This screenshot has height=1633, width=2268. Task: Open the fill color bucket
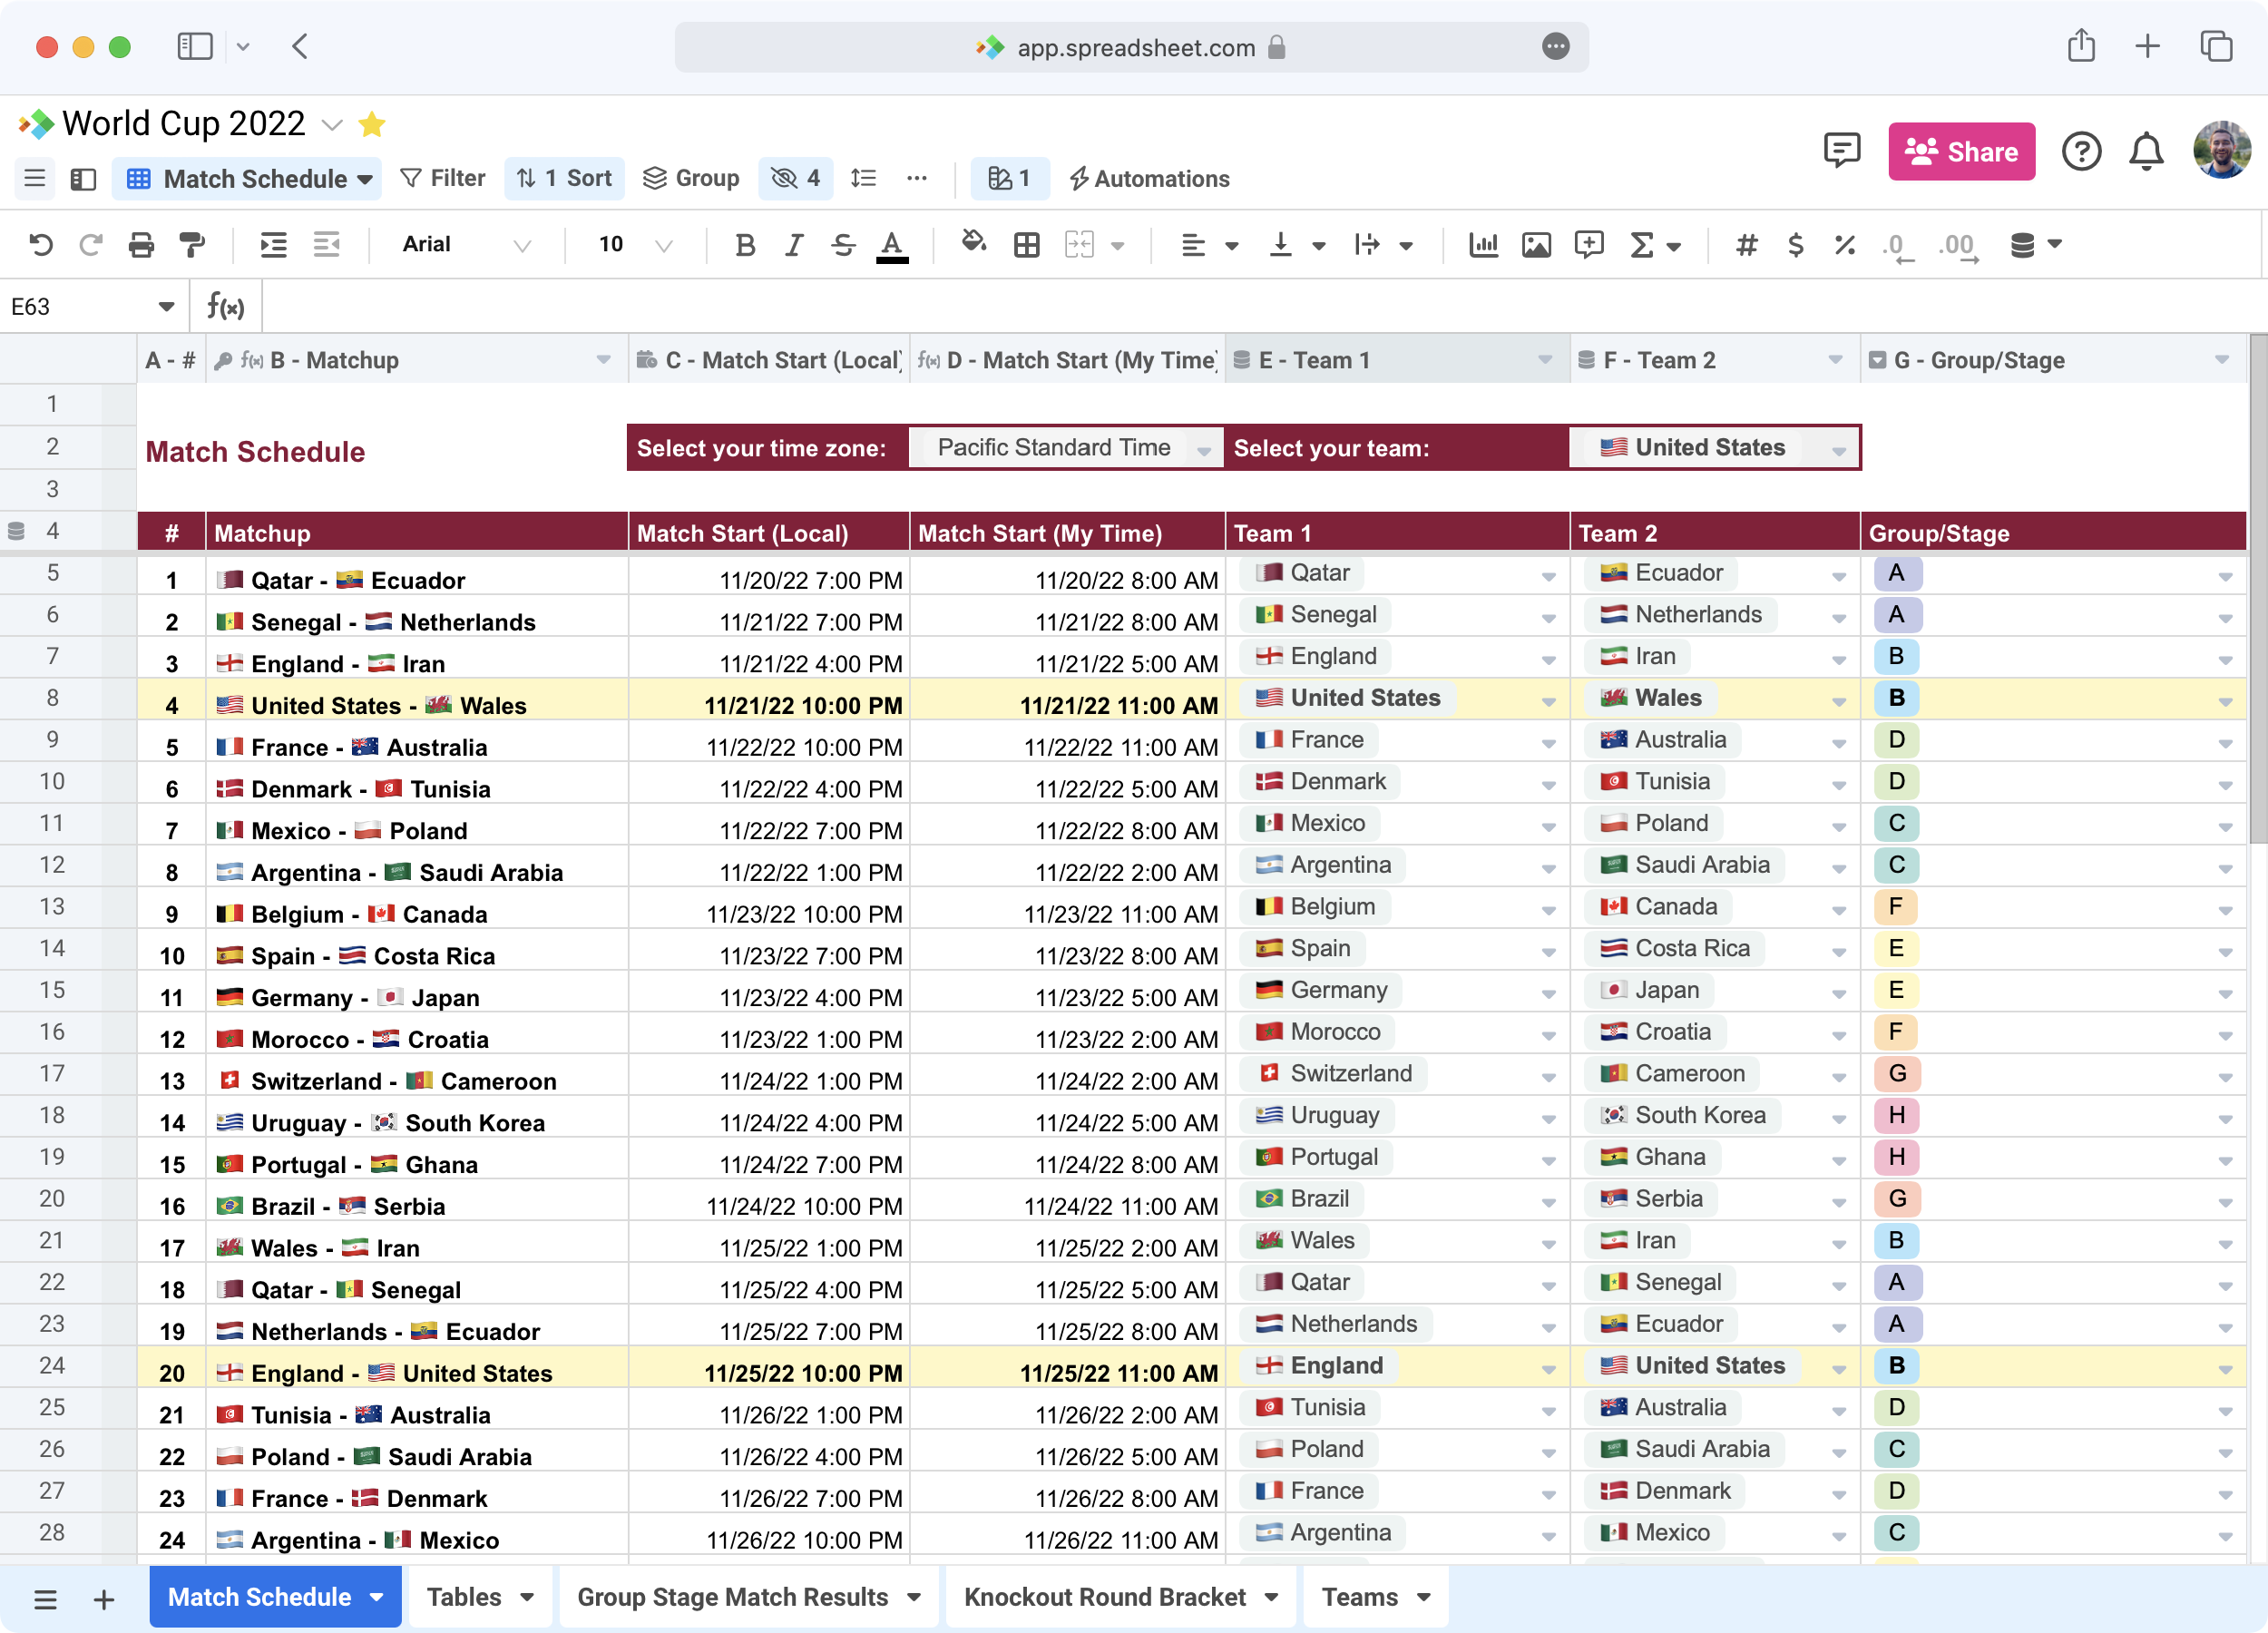(973, 242)
